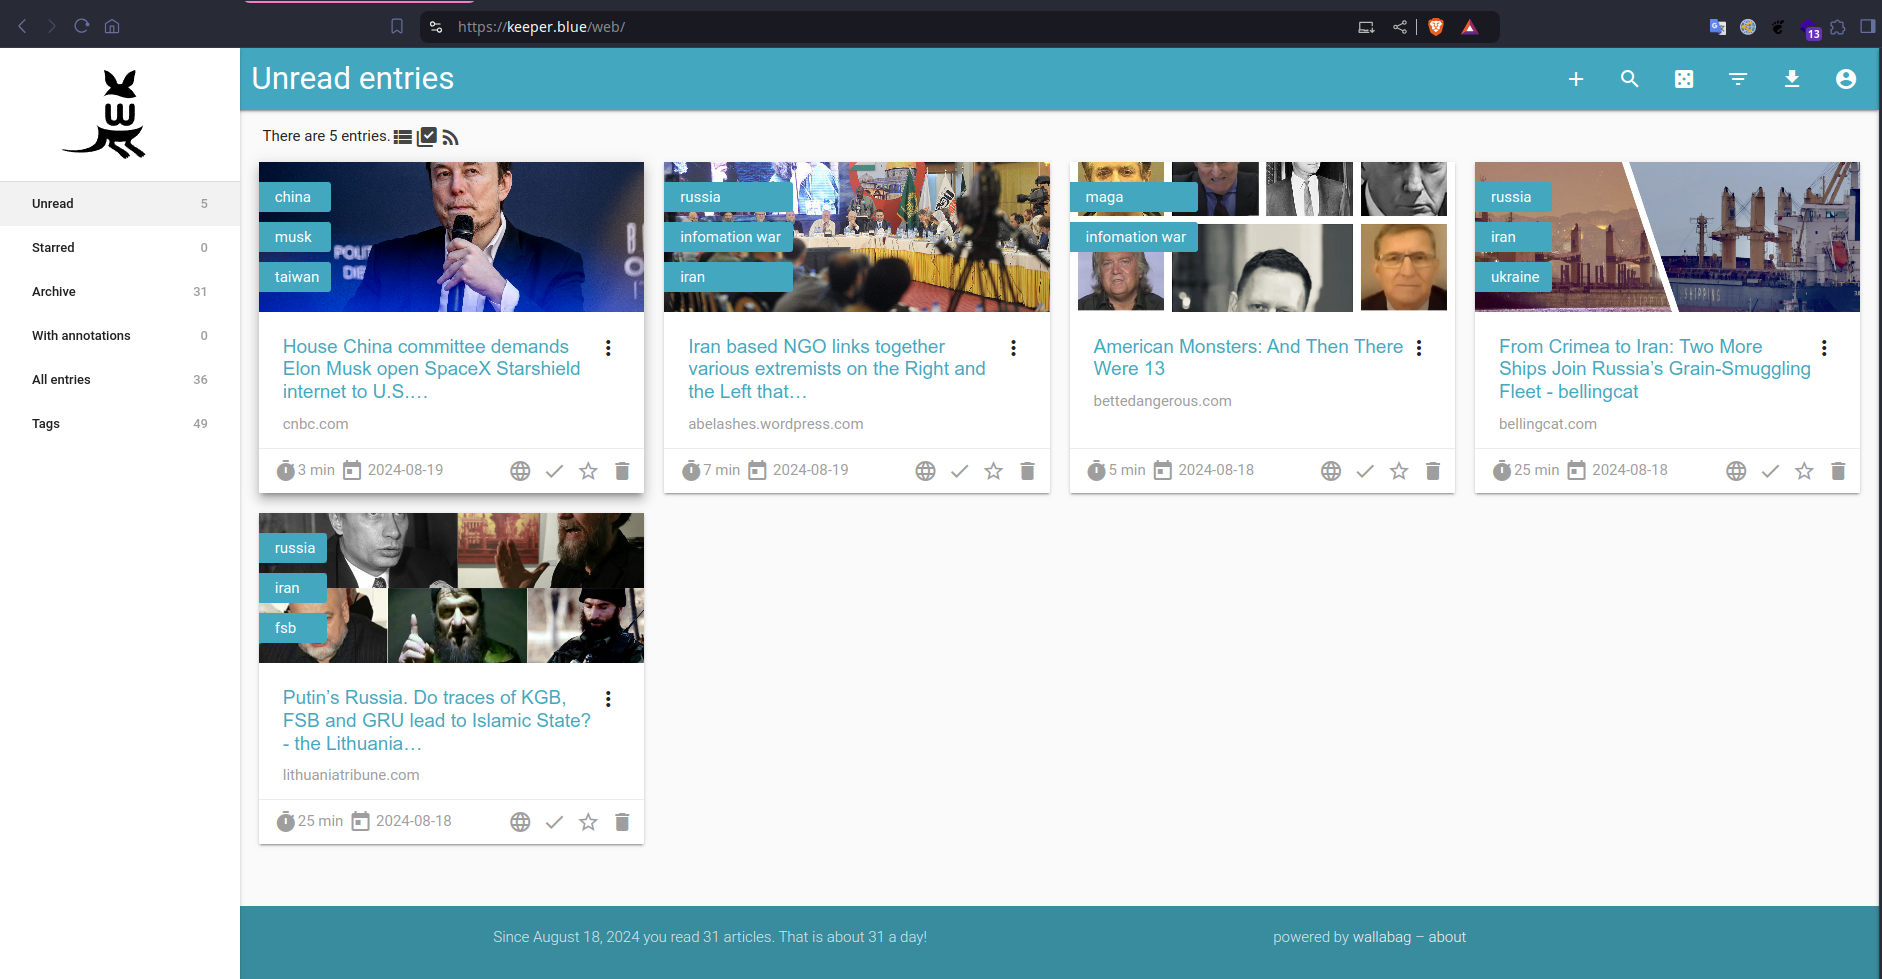Viewport: 1882px width, 979px height.
Task: Expand options menu for House China article
Action: click(x=608, y=348)
